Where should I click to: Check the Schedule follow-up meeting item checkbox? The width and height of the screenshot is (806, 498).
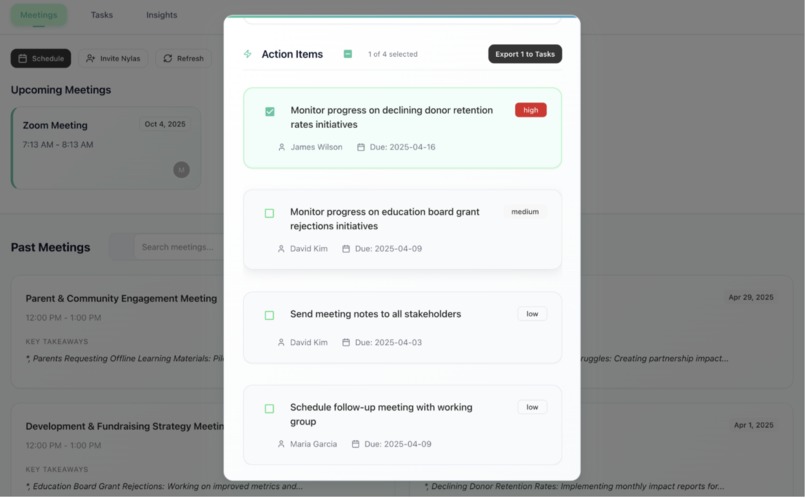point(269,409)
